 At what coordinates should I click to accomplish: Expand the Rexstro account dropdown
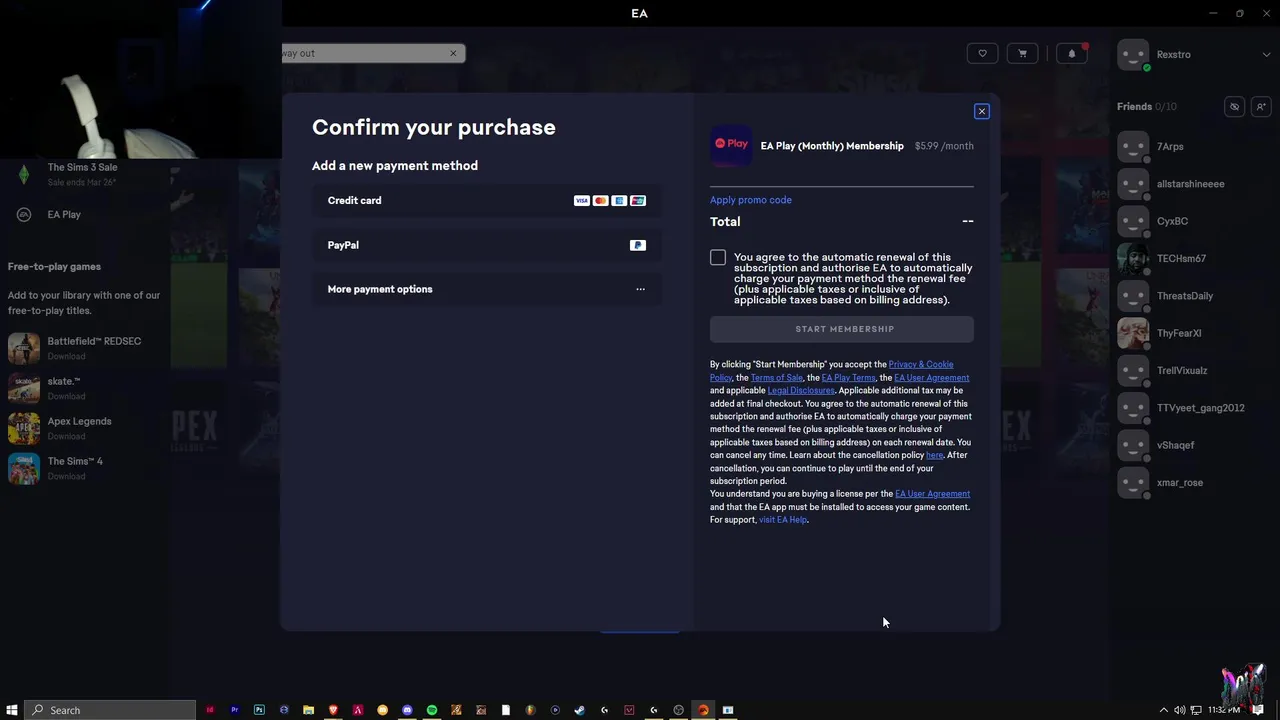point(1266,55)
